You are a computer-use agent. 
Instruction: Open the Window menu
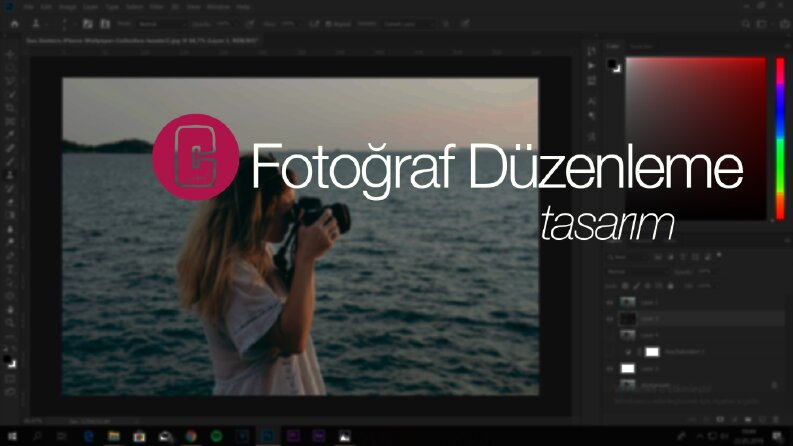pos(218,7)
